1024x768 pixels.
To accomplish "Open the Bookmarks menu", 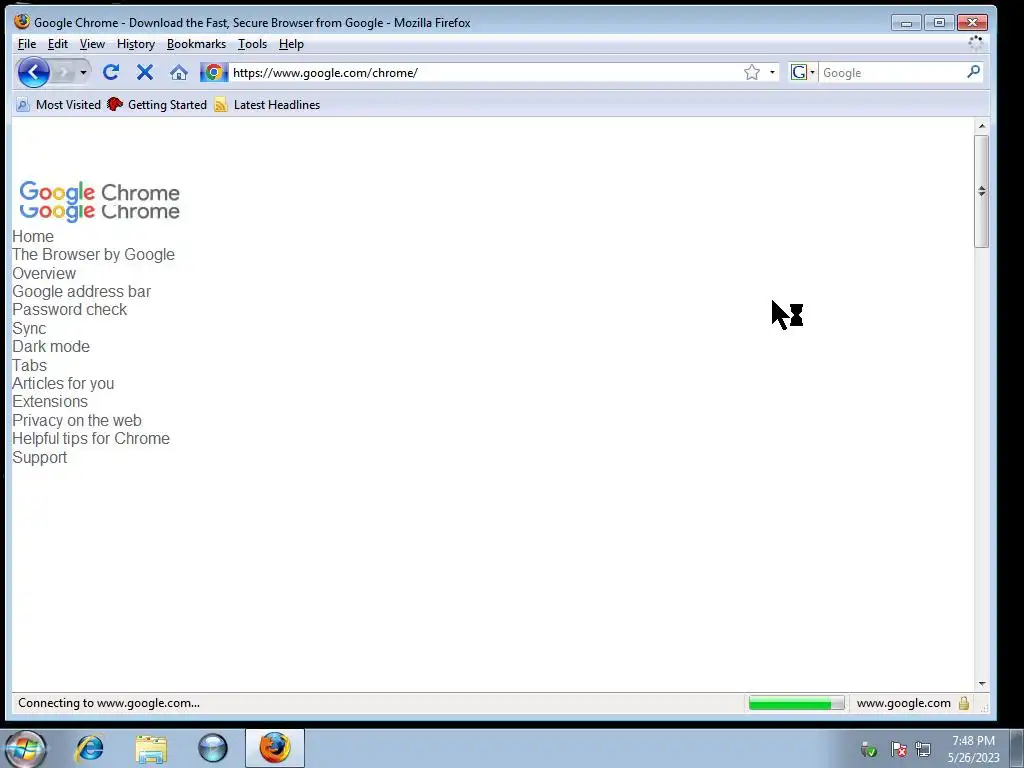I will [x=196, y=44].
